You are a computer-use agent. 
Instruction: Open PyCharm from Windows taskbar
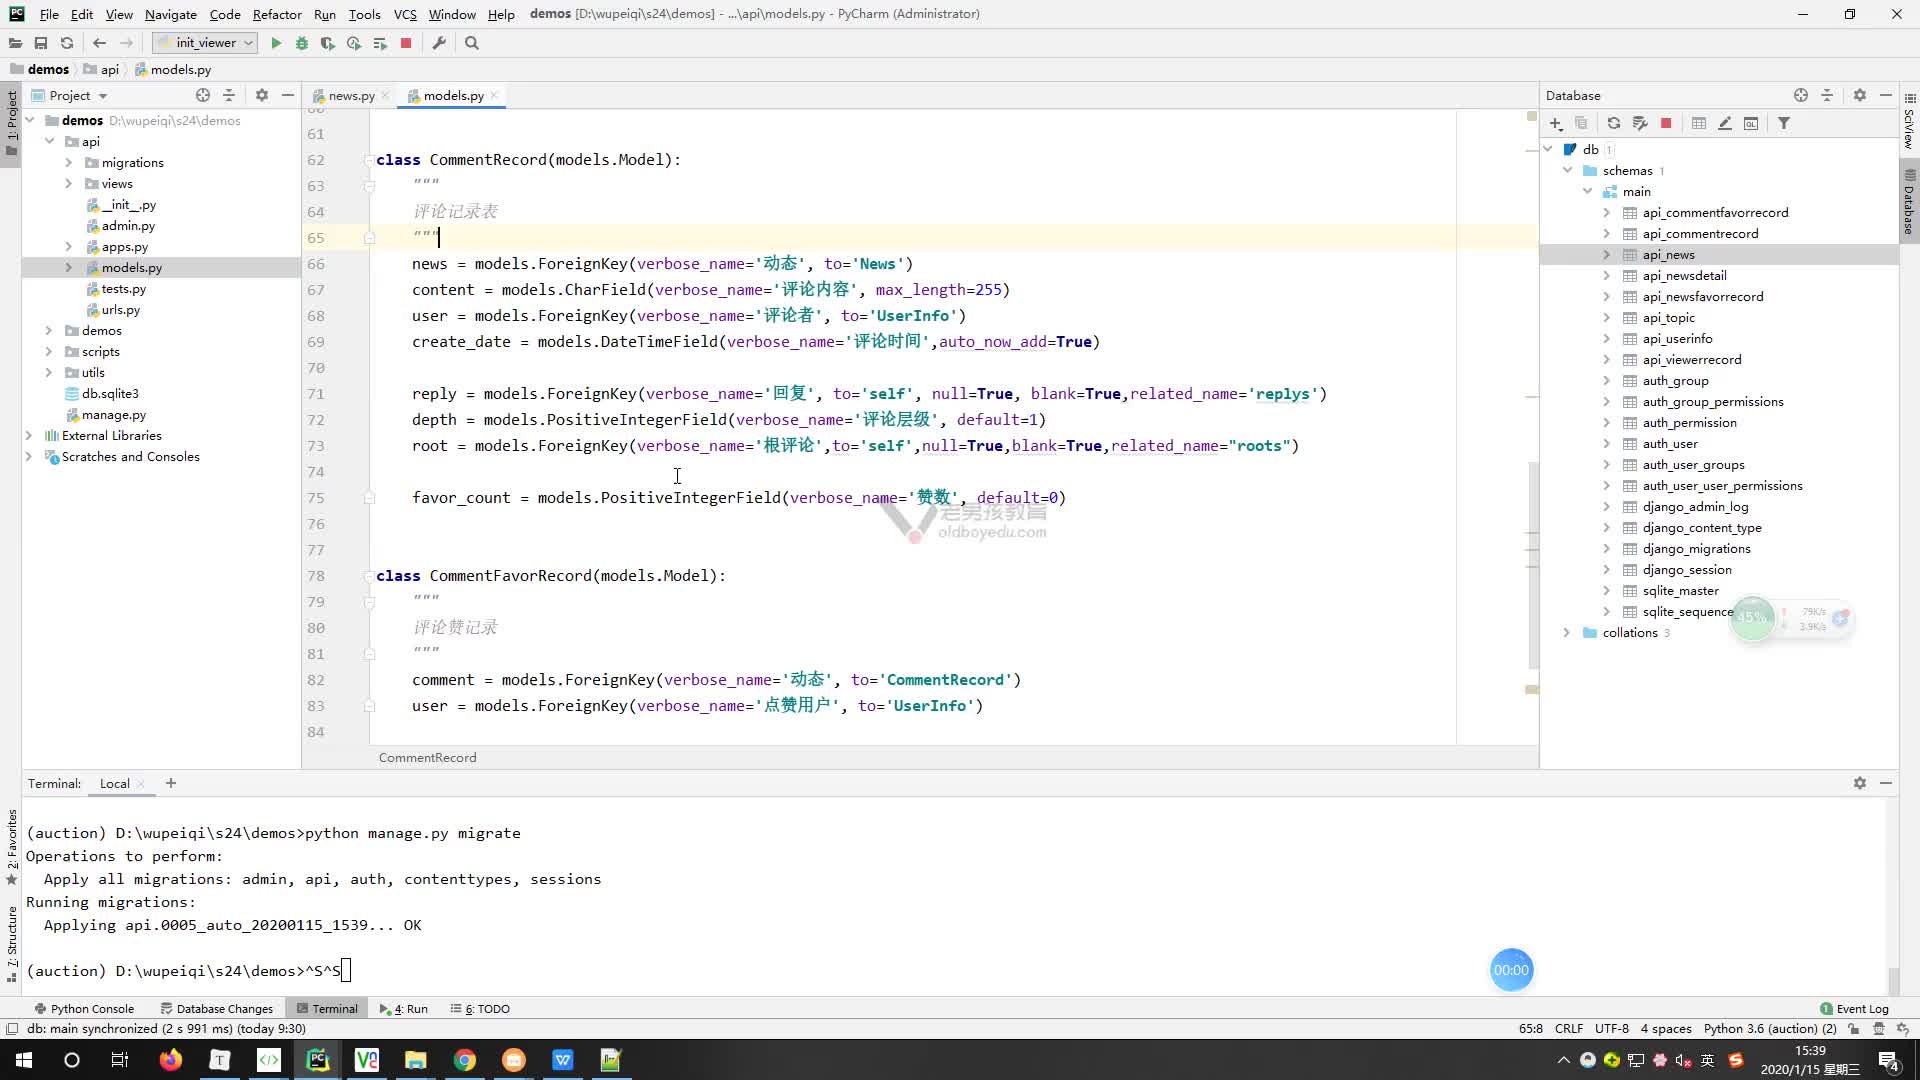coord(318,1060)
